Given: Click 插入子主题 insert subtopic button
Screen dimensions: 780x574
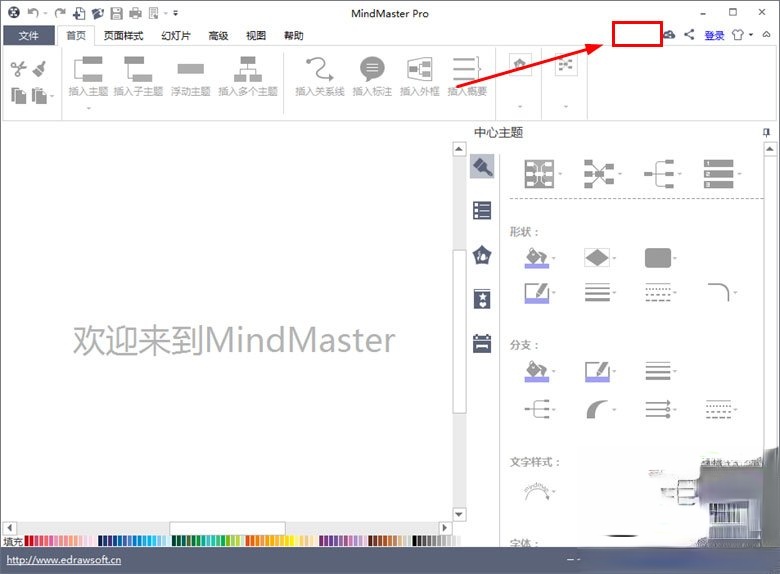Looking at the screenshot, I should (138, 76).
